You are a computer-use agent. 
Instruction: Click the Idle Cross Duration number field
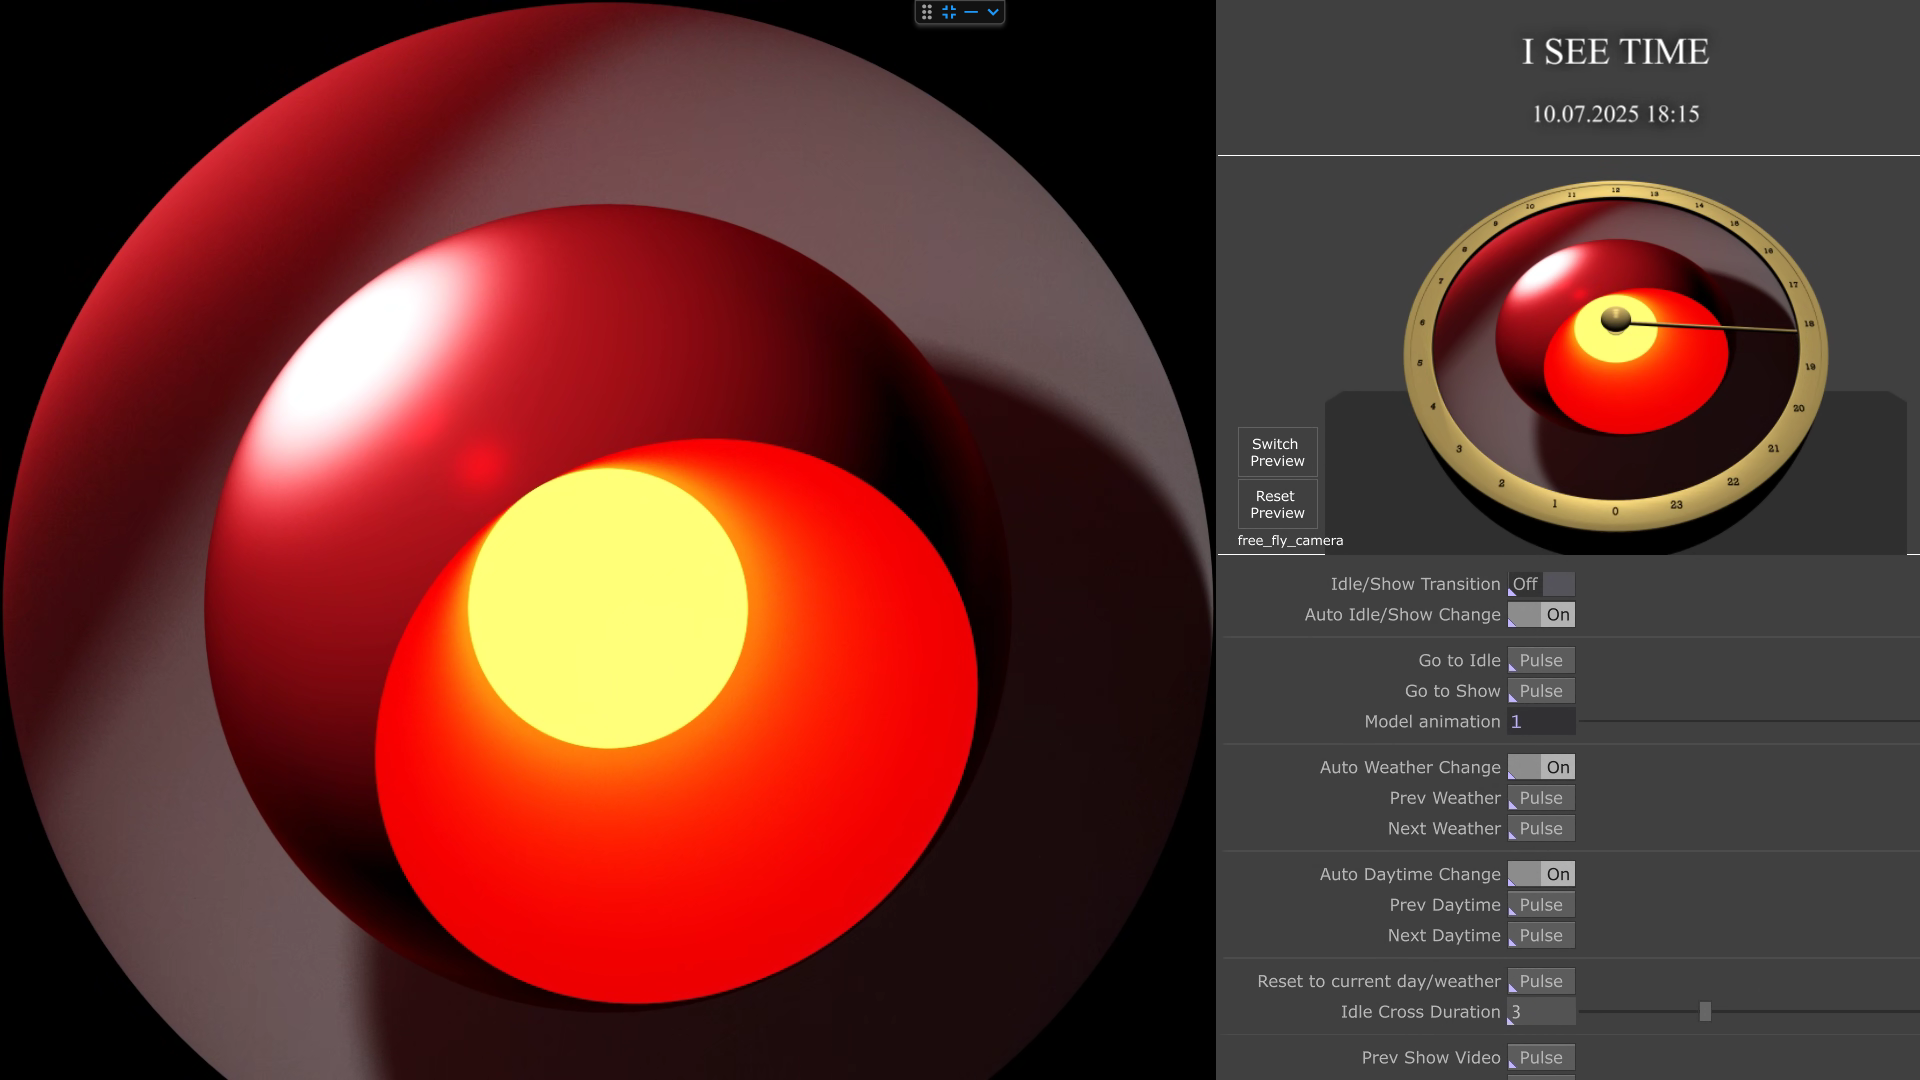(1541, 1012)
